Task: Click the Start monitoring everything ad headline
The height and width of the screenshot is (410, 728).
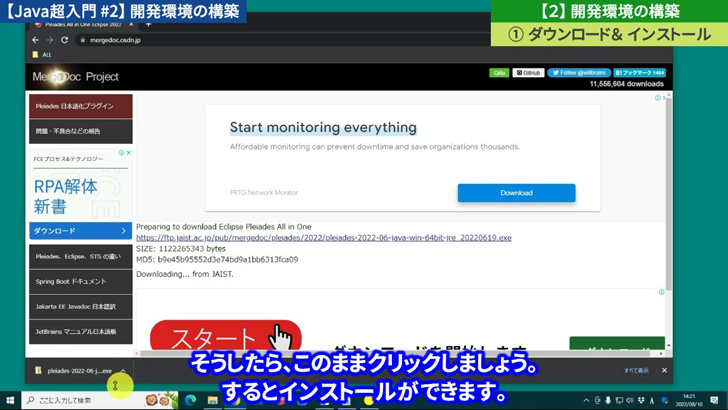Action: click(x=323, y=127)
